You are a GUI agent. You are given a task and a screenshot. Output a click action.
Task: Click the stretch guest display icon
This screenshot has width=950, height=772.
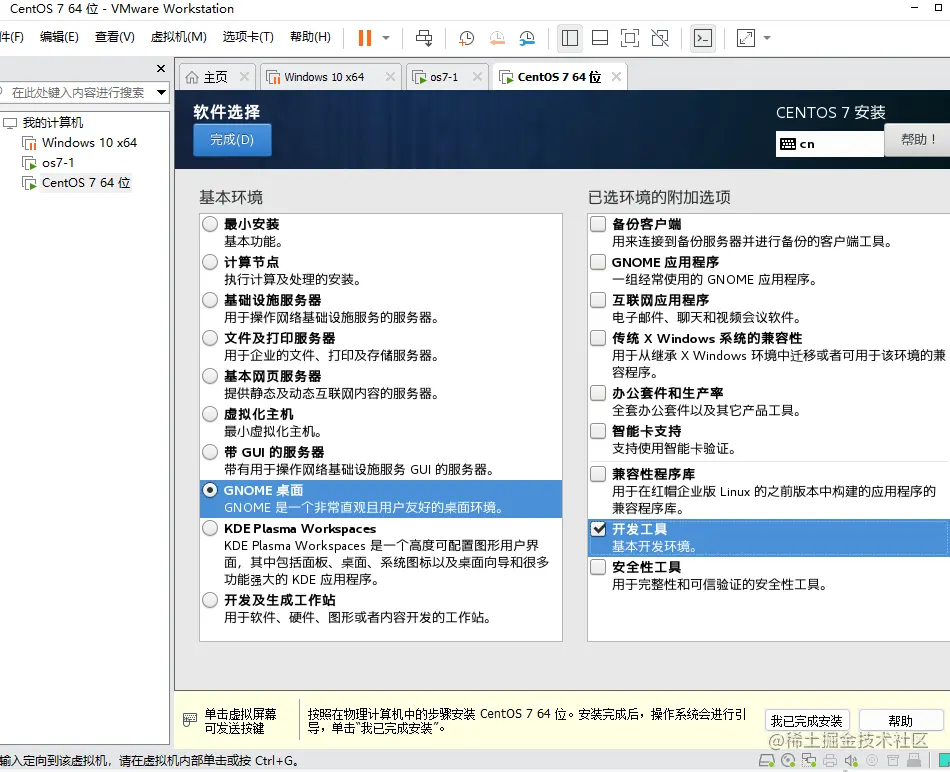click(x=746, y=38)
